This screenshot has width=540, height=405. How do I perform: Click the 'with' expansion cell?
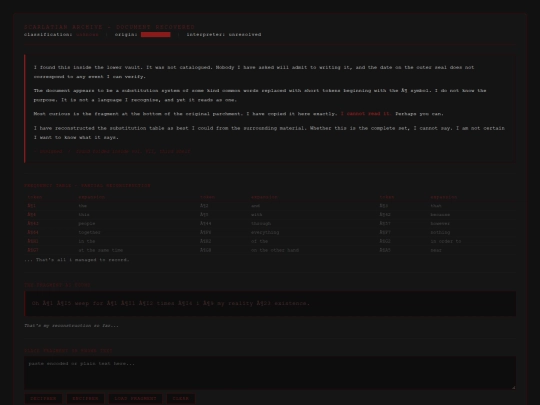257,215
